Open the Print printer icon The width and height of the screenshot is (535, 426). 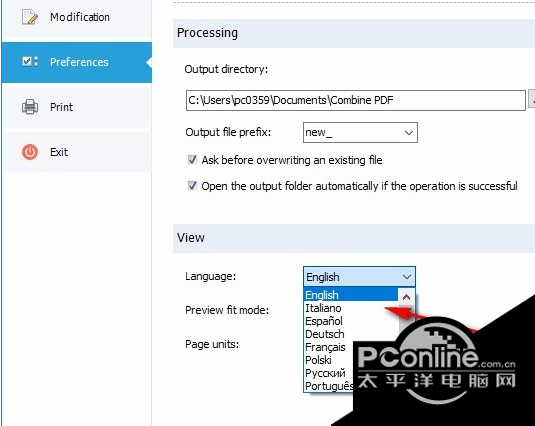pos(30,107)
